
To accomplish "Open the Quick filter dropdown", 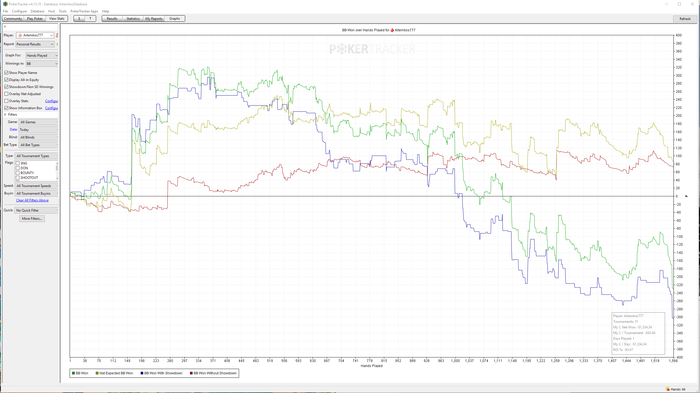I will point(37,210).
